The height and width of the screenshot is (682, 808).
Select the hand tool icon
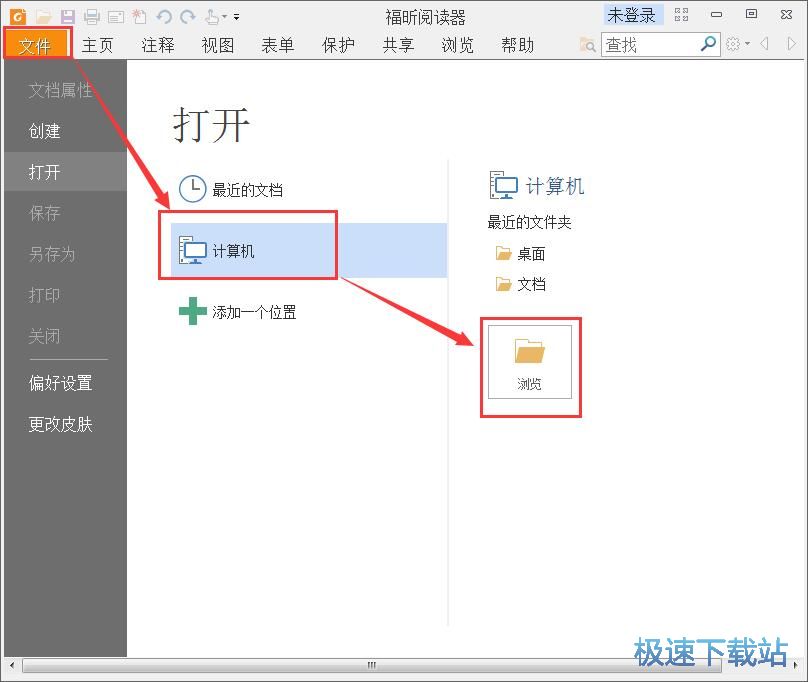(211, 16)
